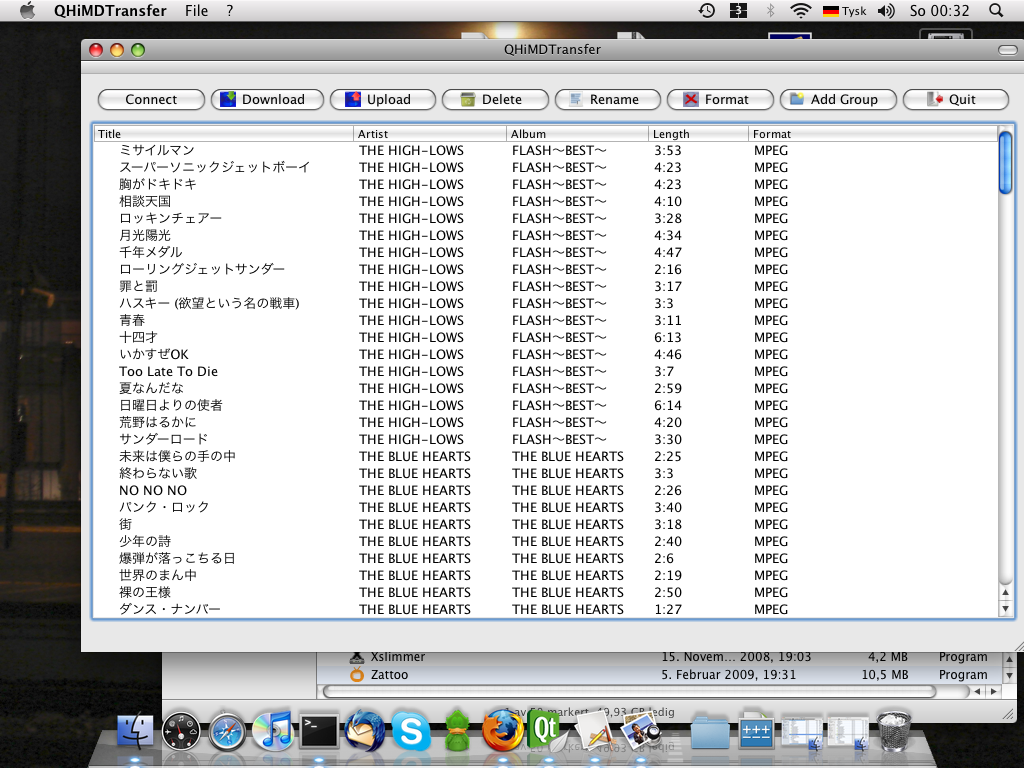The width and height of the screenshot is (1024, 768).
Task: Click the Download toolbar button
Action: [267, 99]
